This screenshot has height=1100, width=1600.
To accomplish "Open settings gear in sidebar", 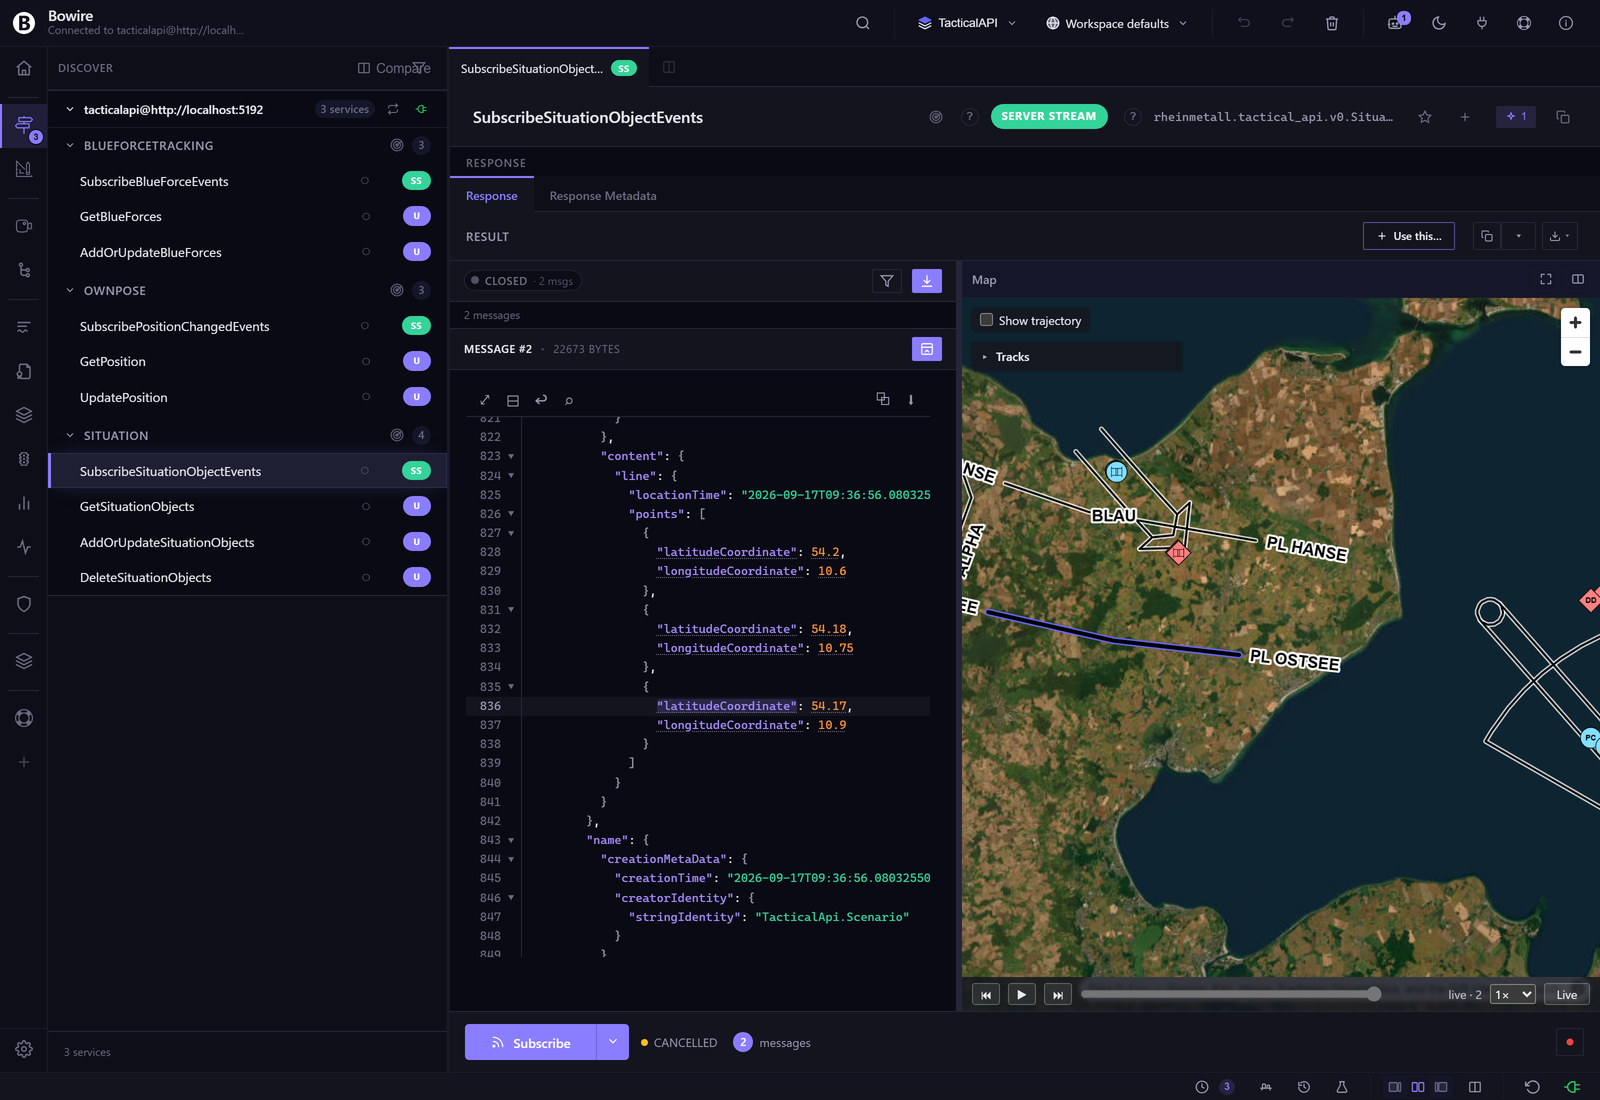I will point(24,1049).
